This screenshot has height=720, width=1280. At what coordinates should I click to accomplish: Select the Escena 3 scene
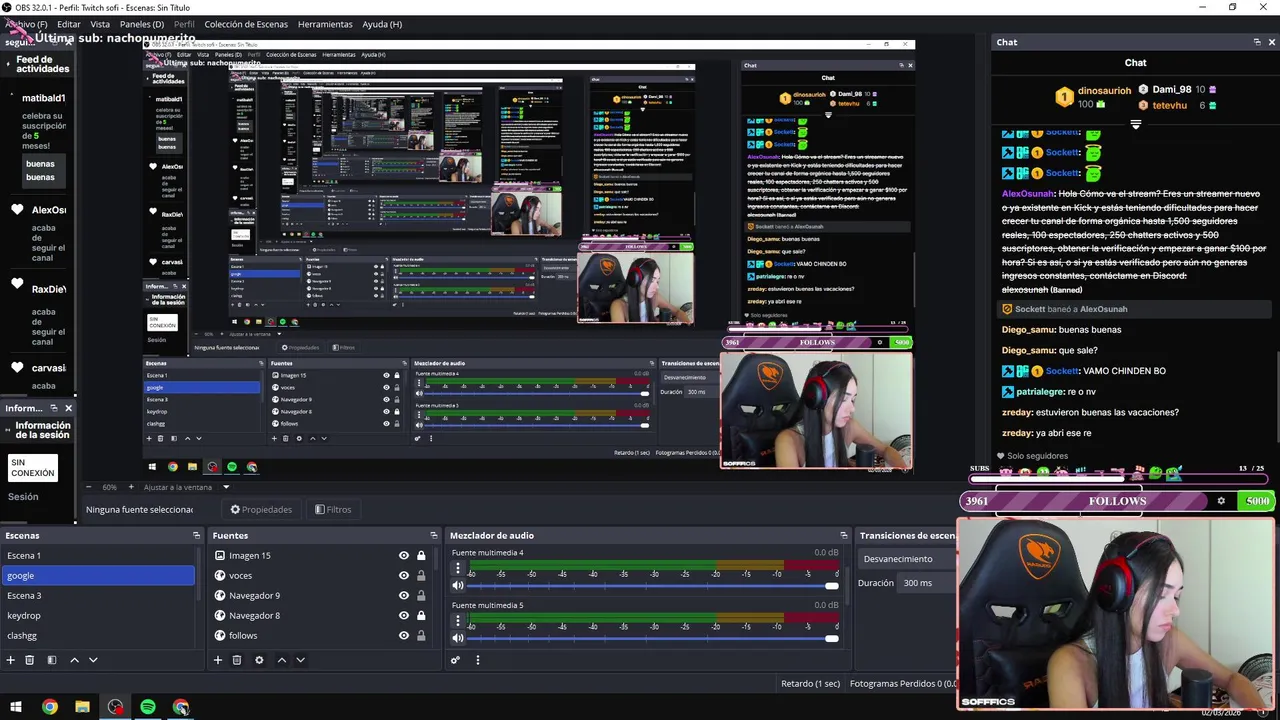coord(97,596)
